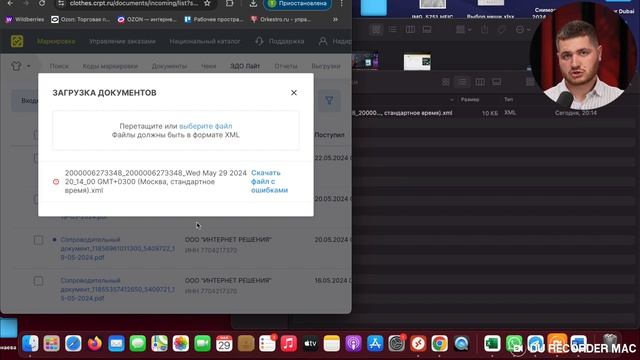The image size is (640, 360).
Task: Switch rear Finder window to gallery view
Action: 427,29
